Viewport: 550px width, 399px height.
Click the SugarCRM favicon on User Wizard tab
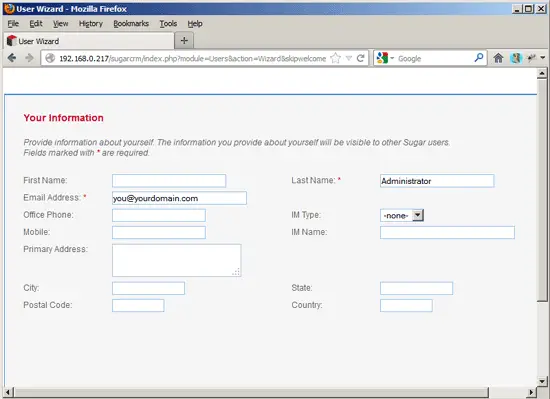[x=12, y=41]
